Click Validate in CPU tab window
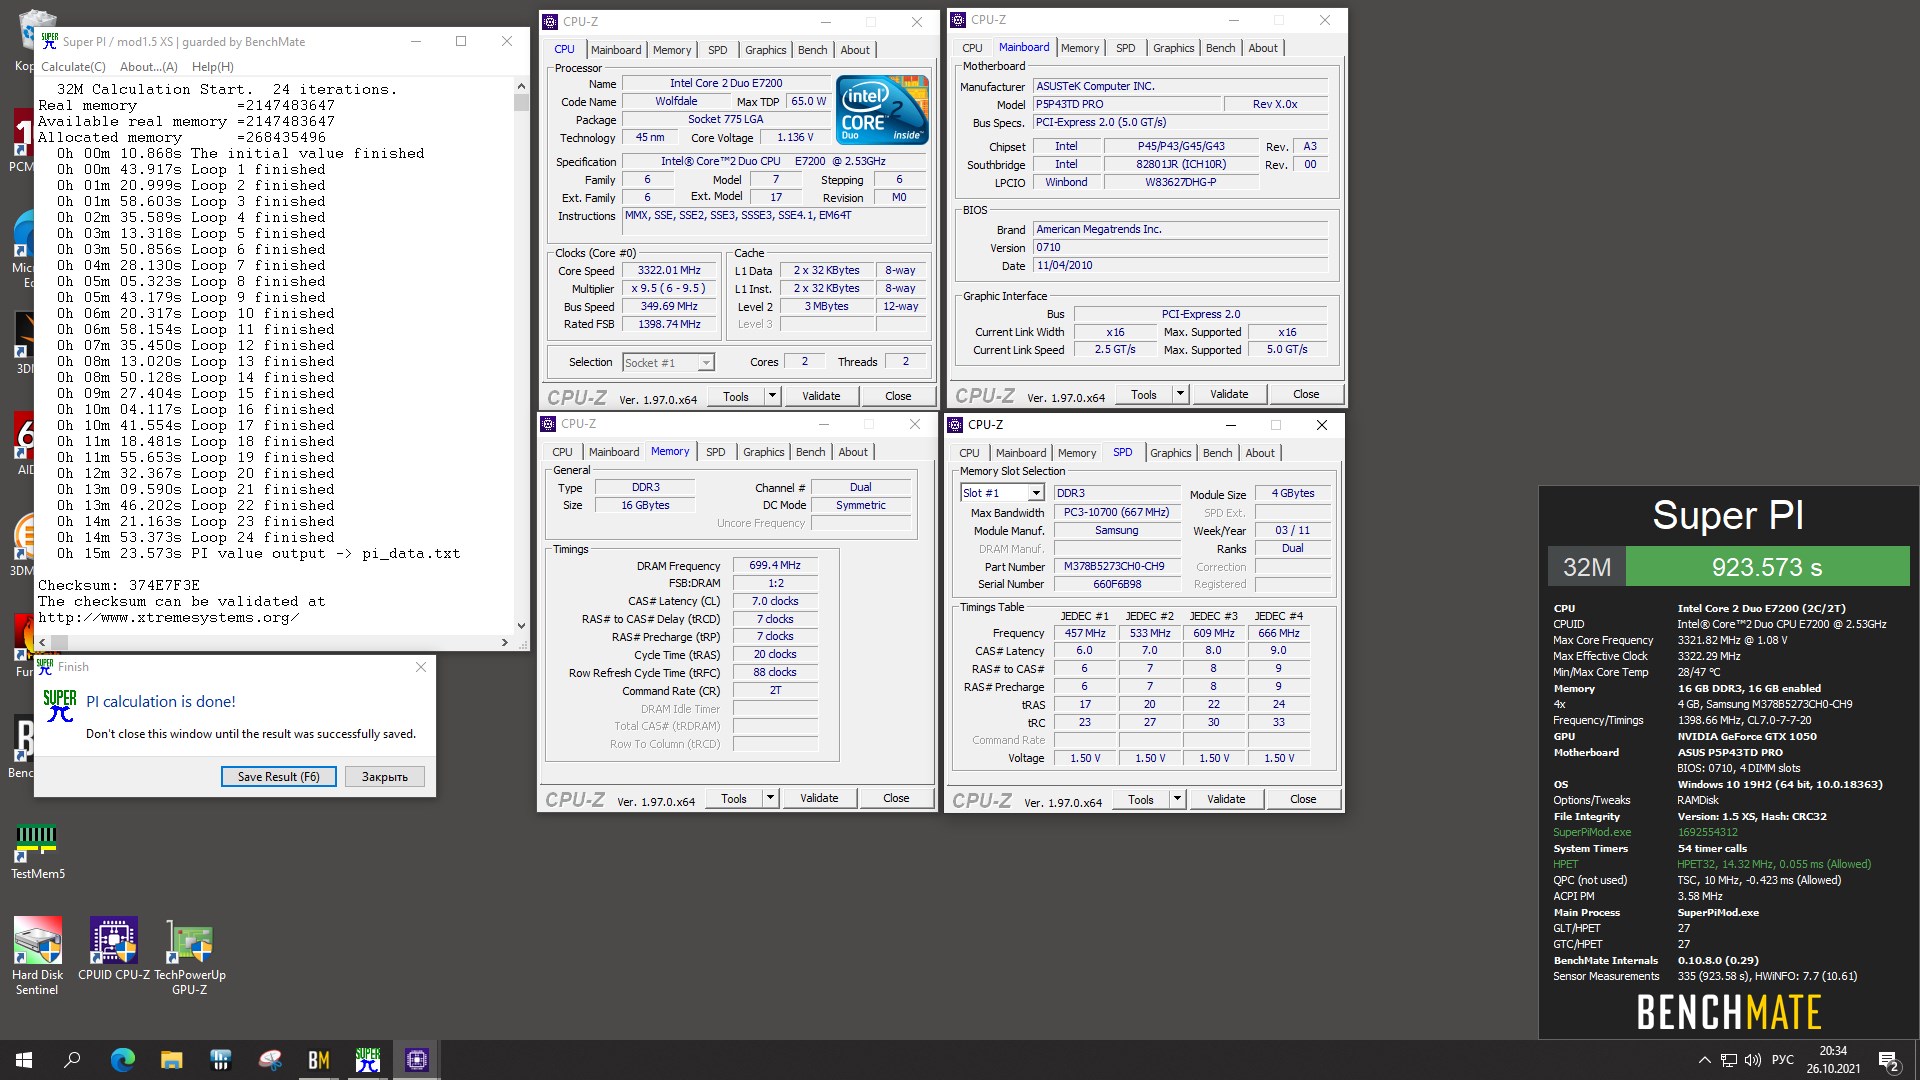1920x1080 pixels. (x=821, y=396)
